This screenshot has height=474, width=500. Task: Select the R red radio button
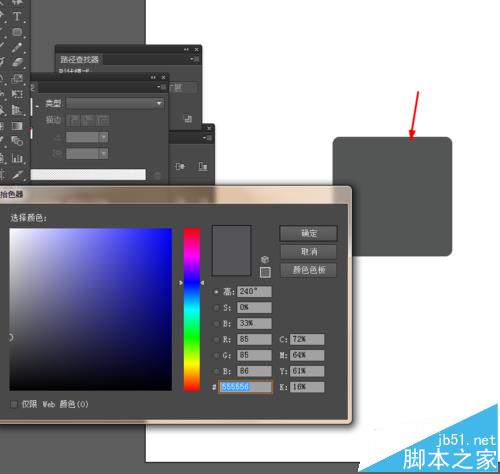point(216,340)
